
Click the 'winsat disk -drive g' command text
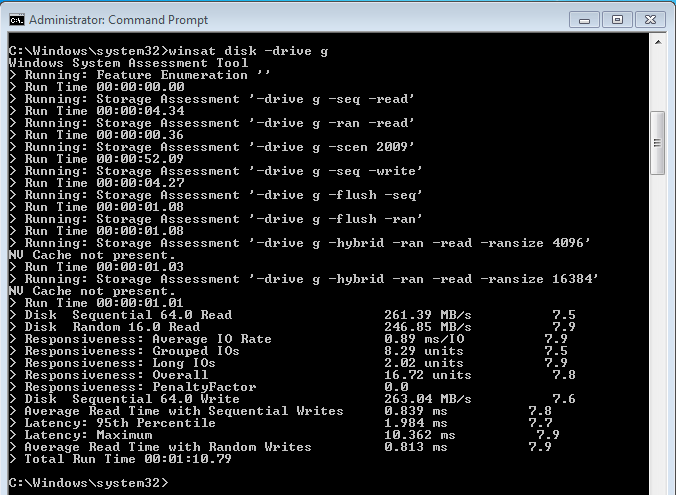tap(248, 51)
